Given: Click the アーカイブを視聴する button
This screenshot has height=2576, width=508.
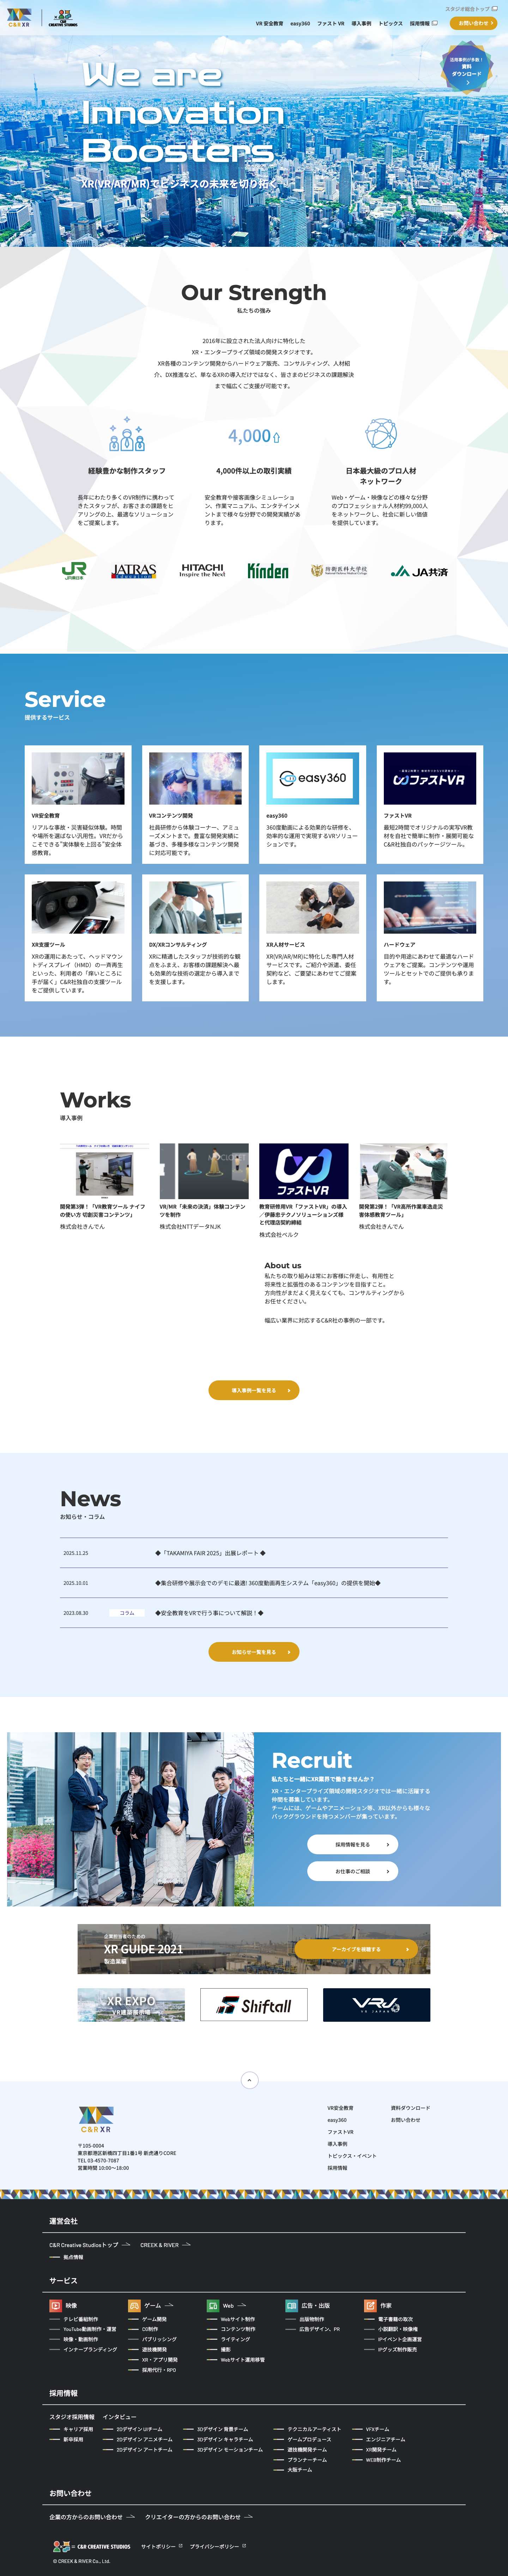Looking at the screenshot, I should (x=356, y=1949).
